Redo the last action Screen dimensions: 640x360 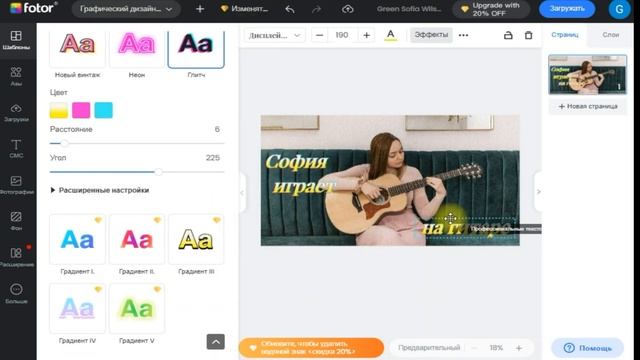tap(316, 9)
